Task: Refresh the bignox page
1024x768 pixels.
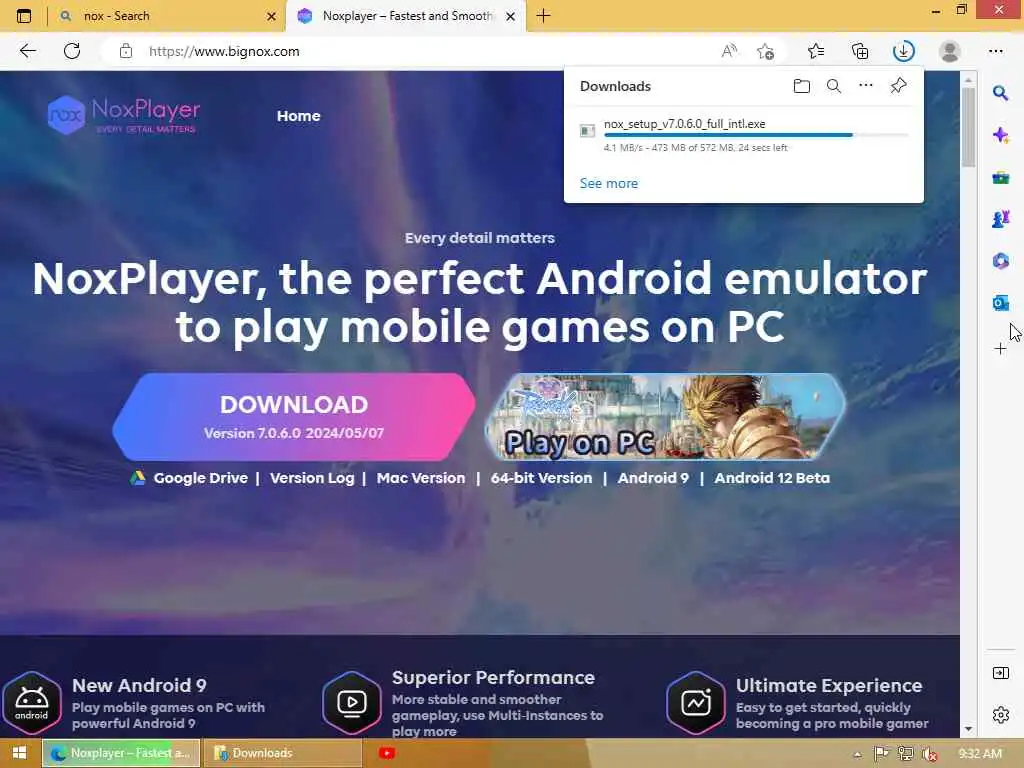Action: click(72, 51)
